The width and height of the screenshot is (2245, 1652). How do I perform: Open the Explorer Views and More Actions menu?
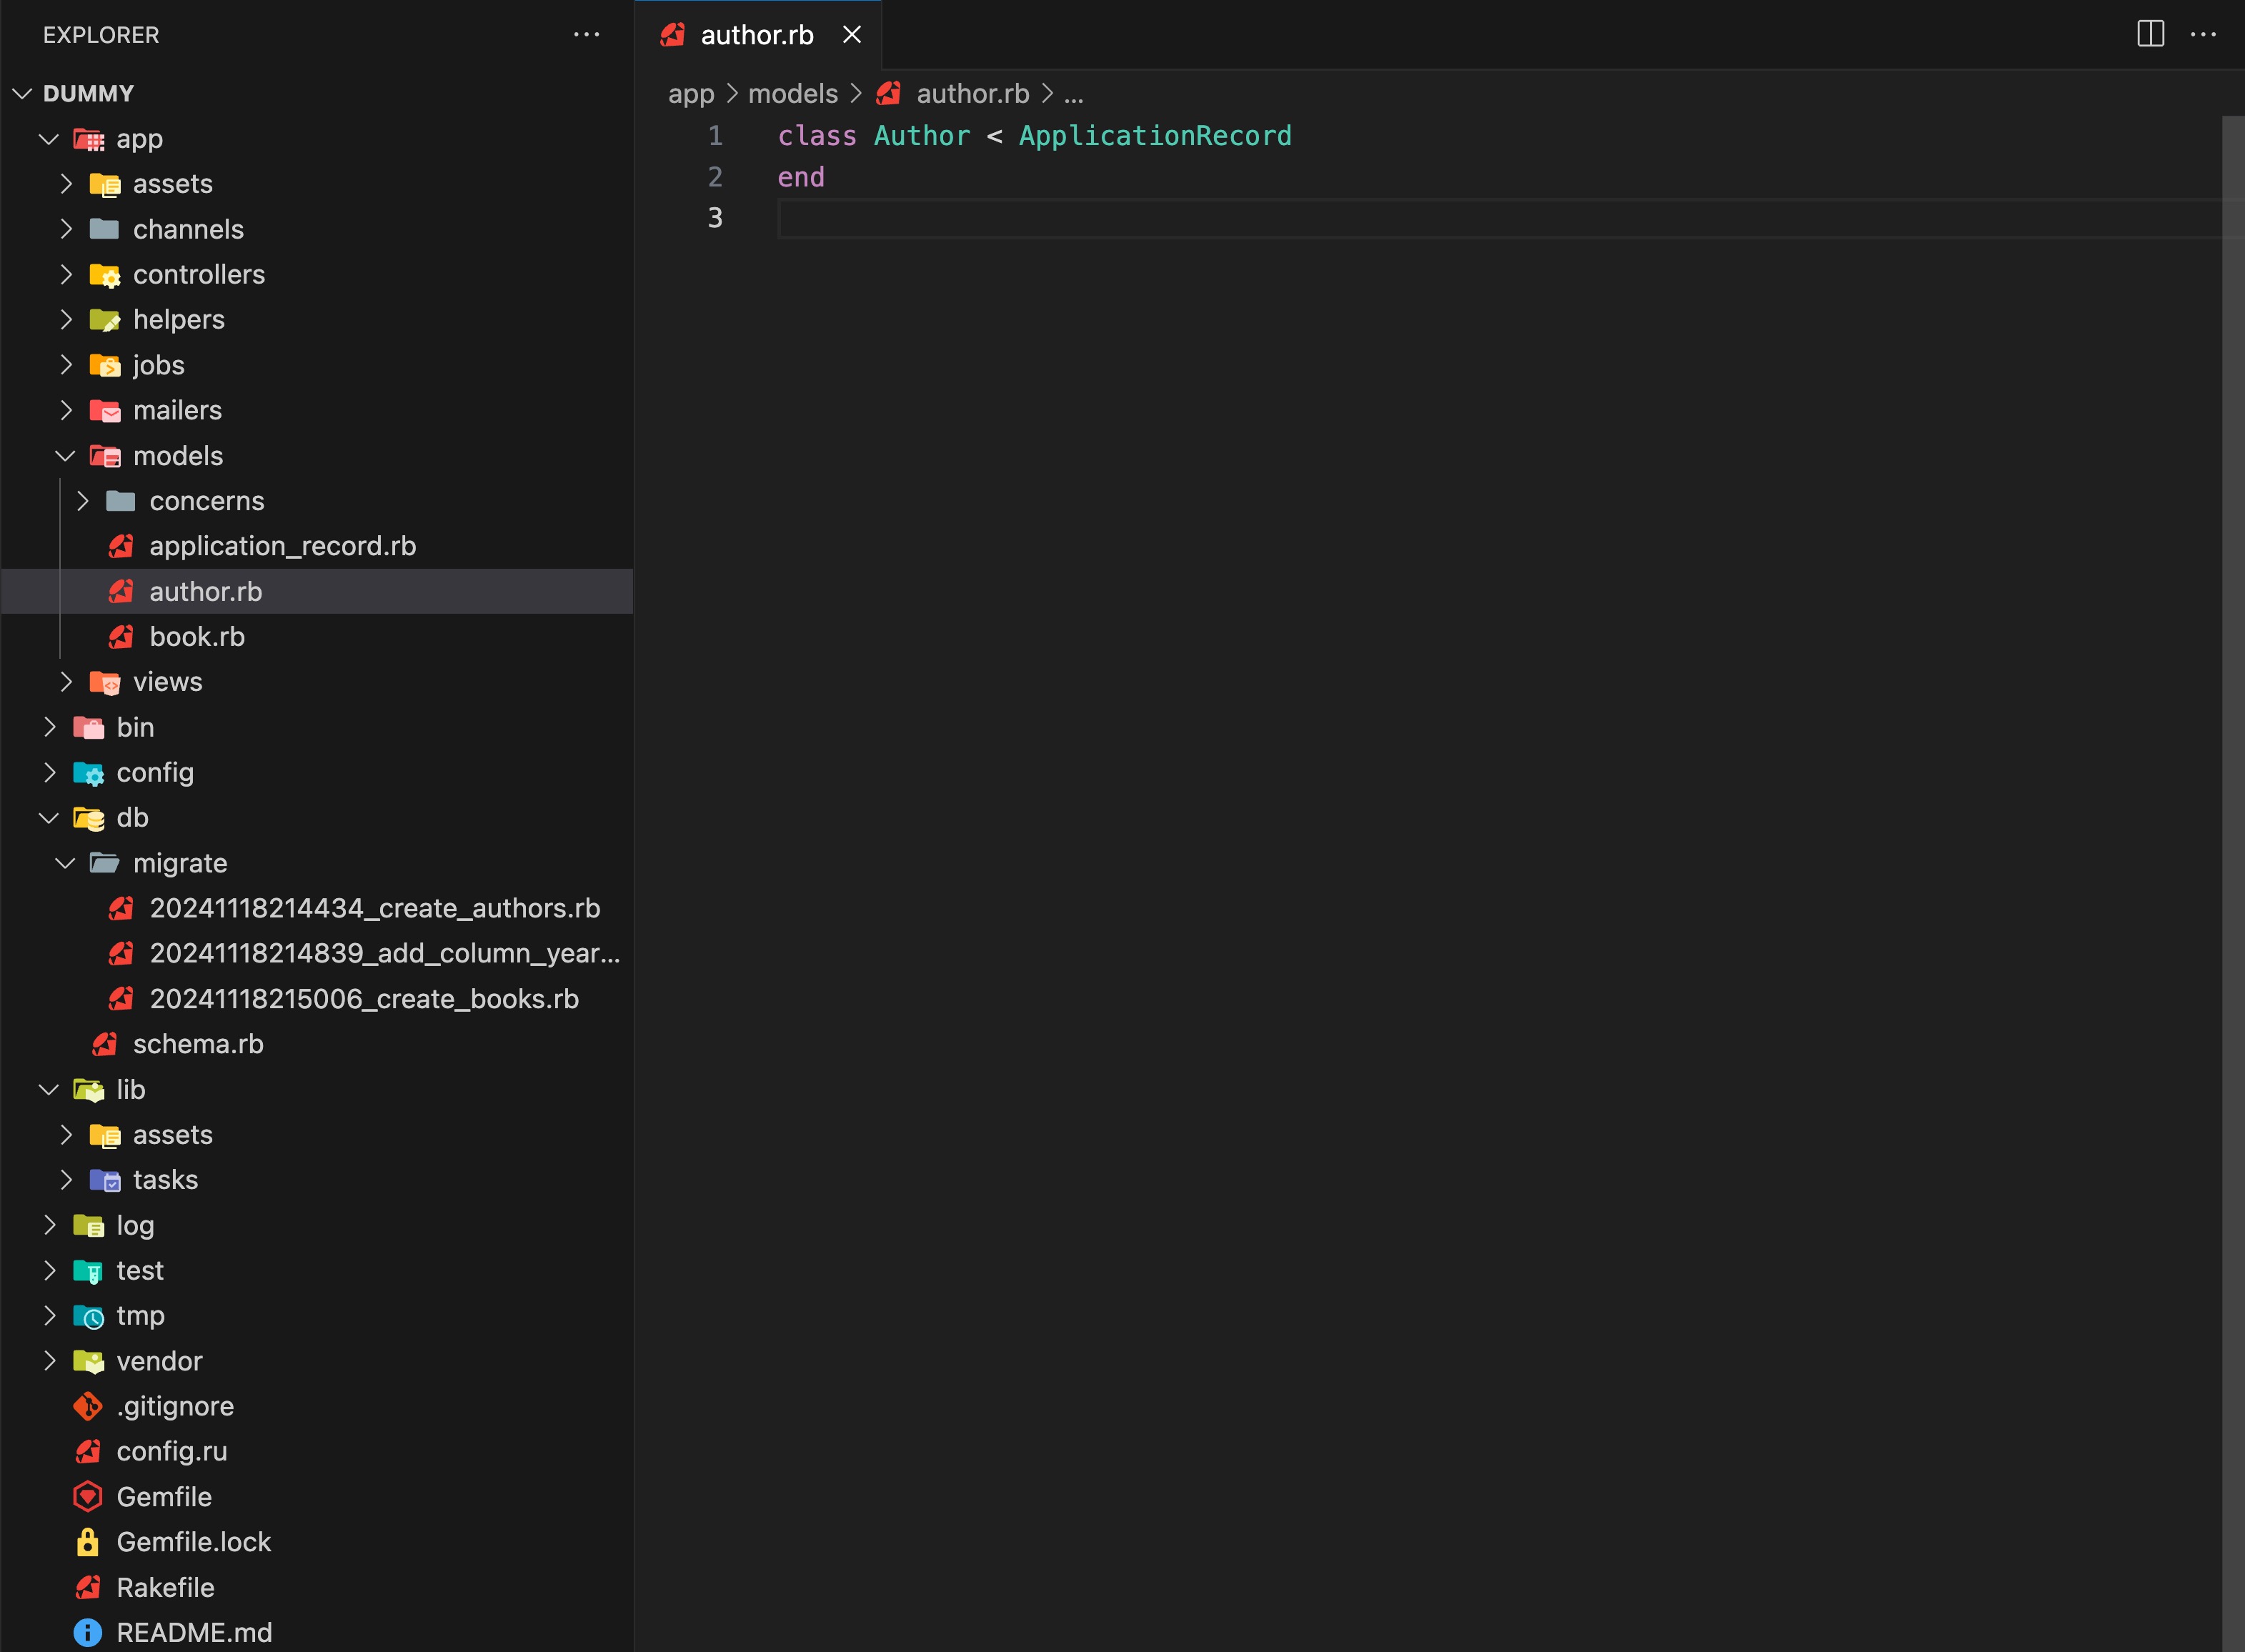click(586, 34)
